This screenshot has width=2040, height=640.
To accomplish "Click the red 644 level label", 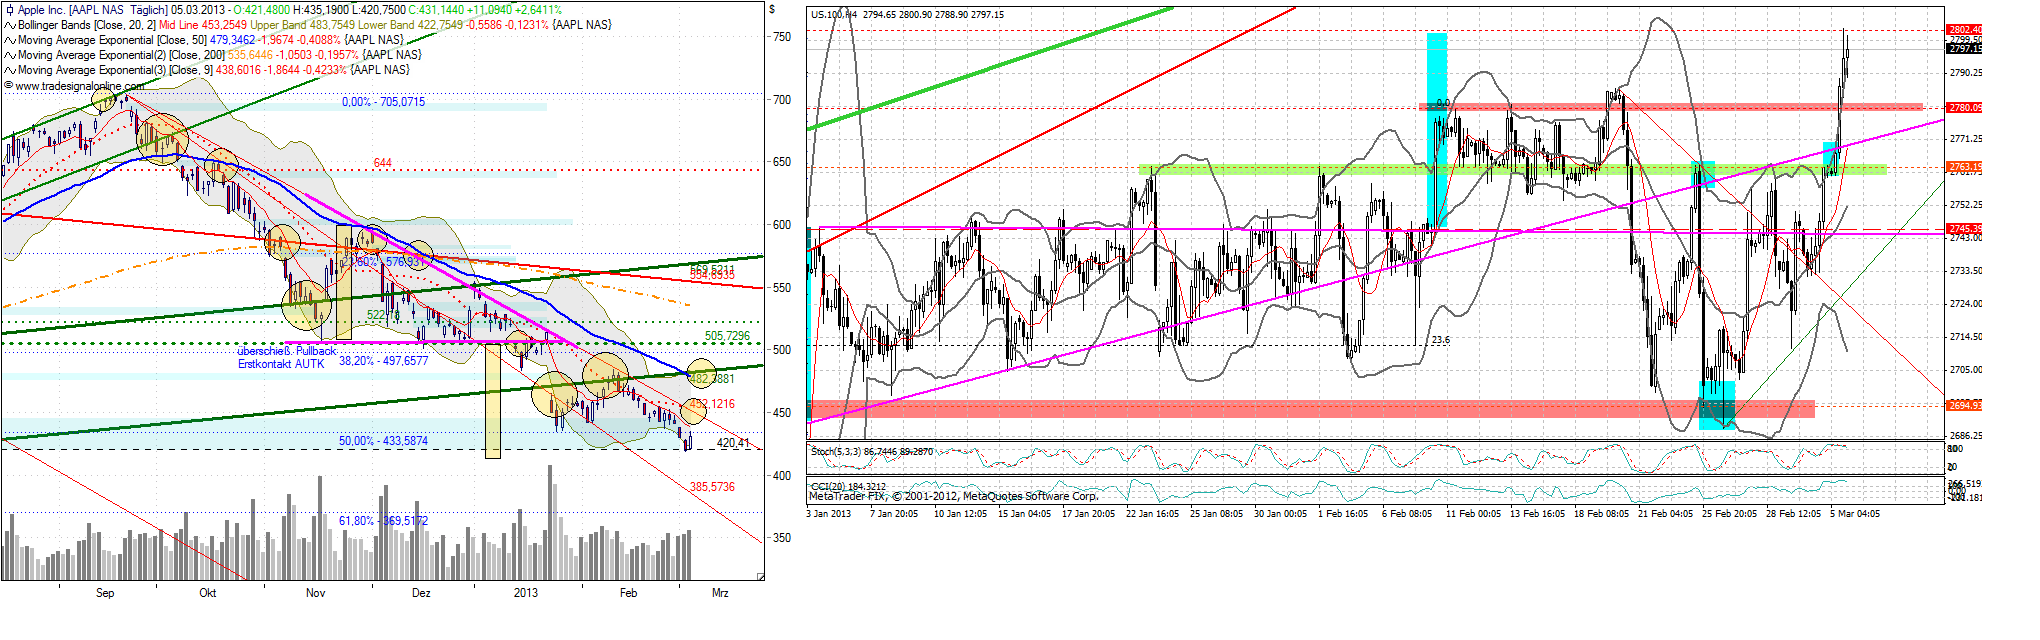I will [382, 163].
